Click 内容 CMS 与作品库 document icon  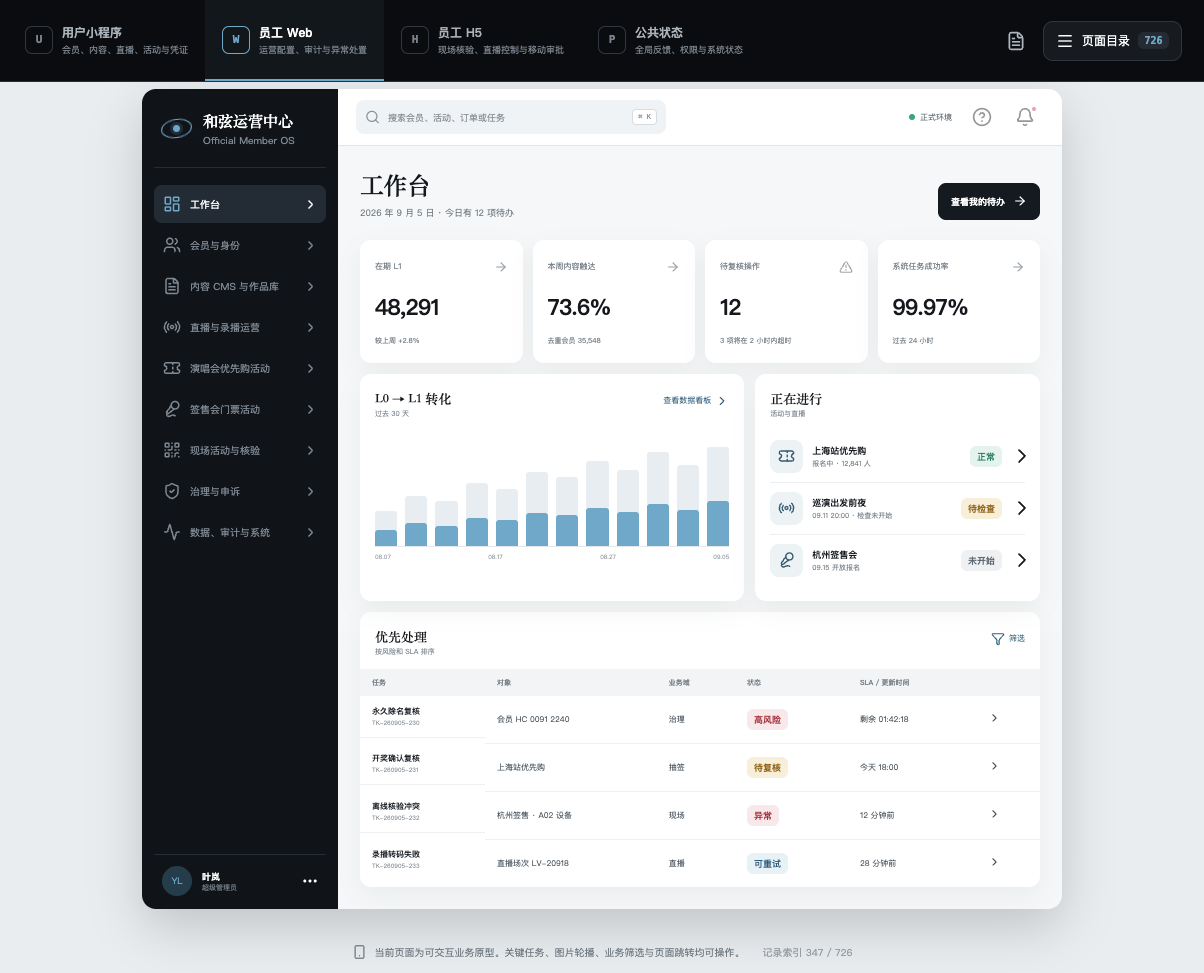click(x=172, y=286)
